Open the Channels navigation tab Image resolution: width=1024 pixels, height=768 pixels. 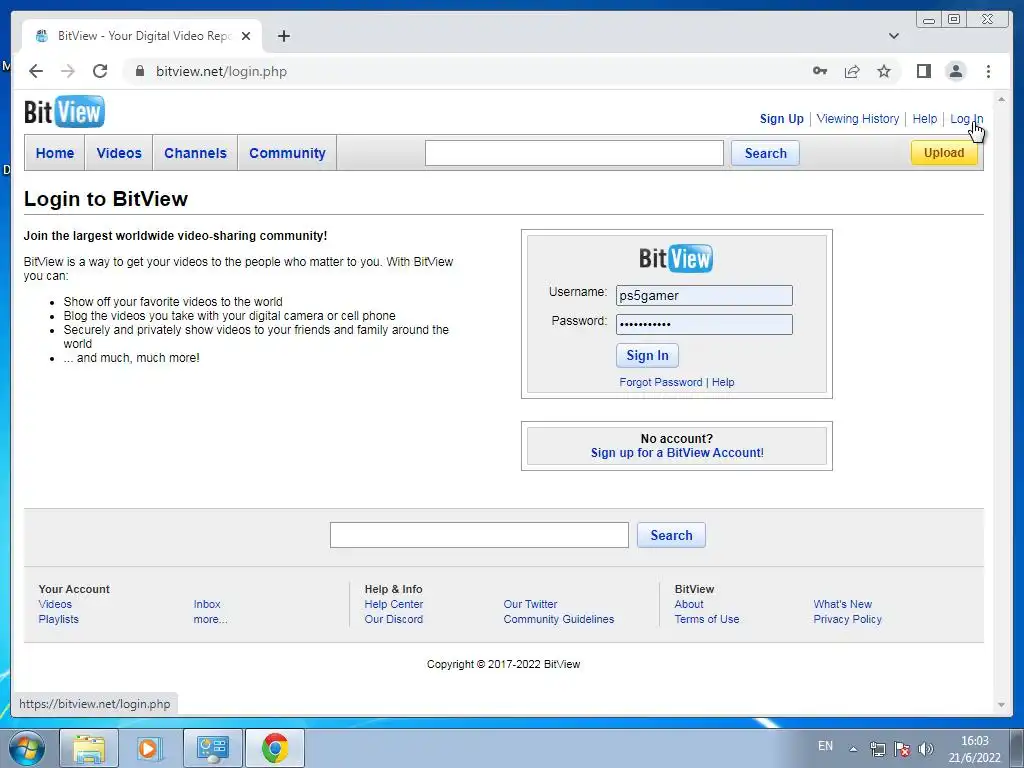click(x=195, y=153)
